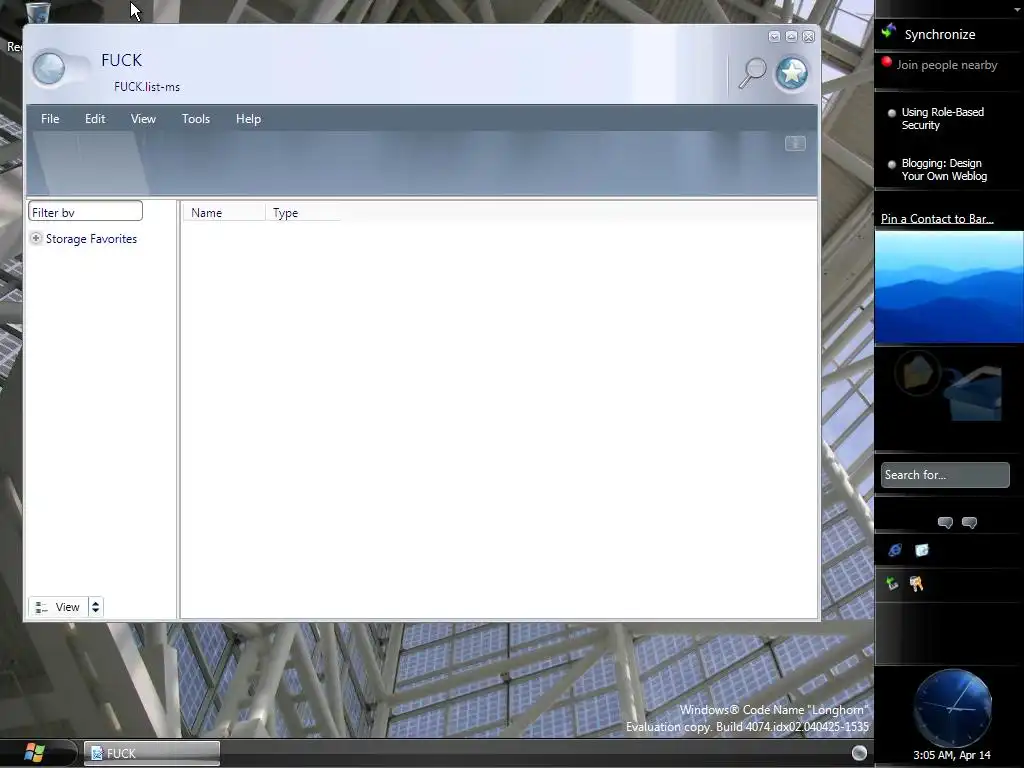Minimize the window using the title bar button
This screenshot has width=1024, height=768.
pos(774,37)
